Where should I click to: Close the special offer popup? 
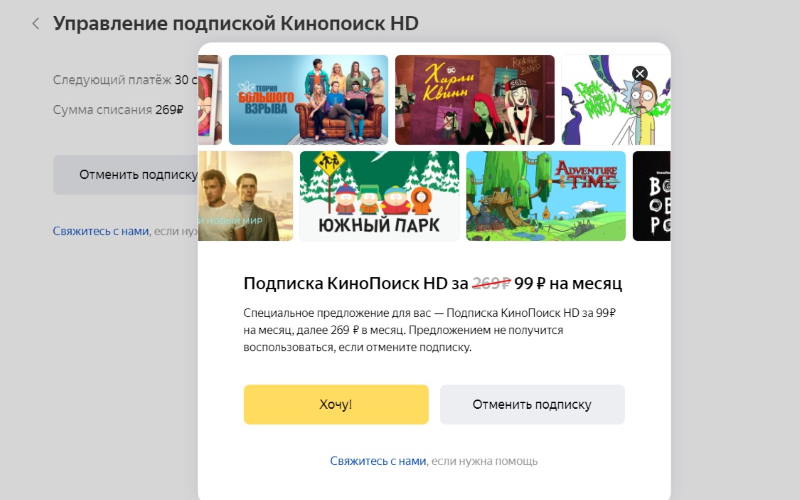[639, 73]
